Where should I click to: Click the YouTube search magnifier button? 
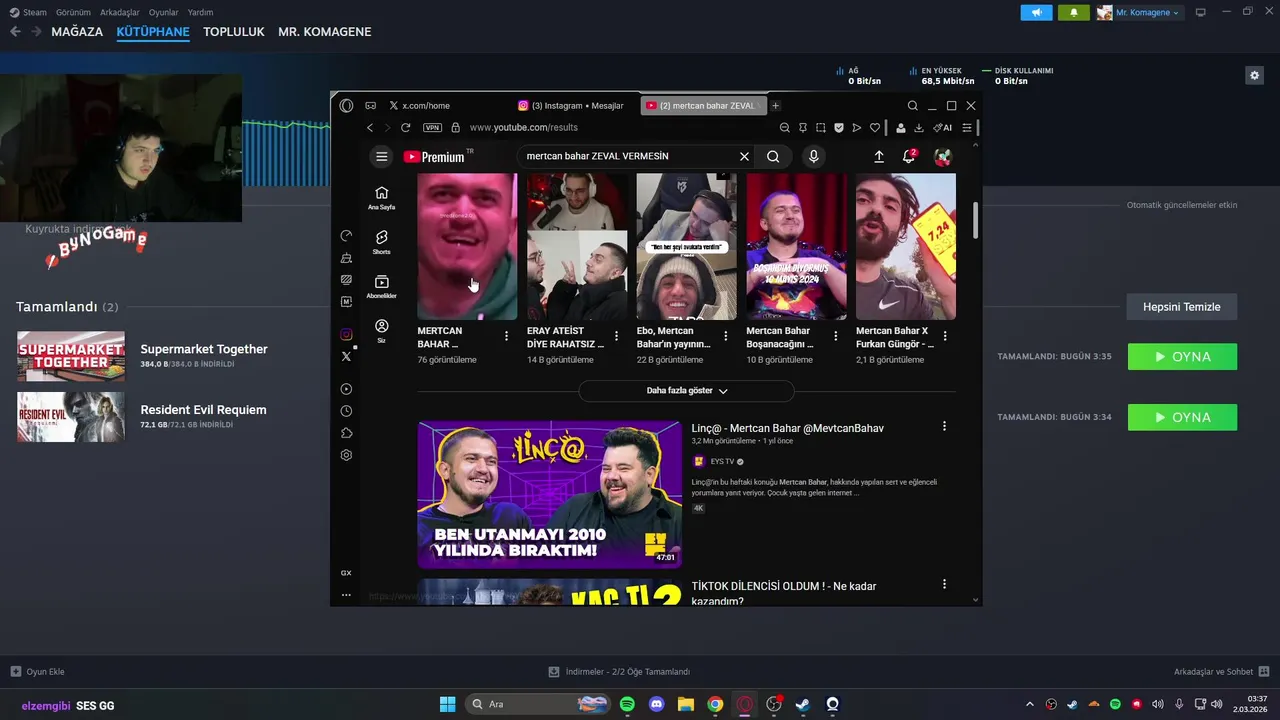(x=773, y=156)
